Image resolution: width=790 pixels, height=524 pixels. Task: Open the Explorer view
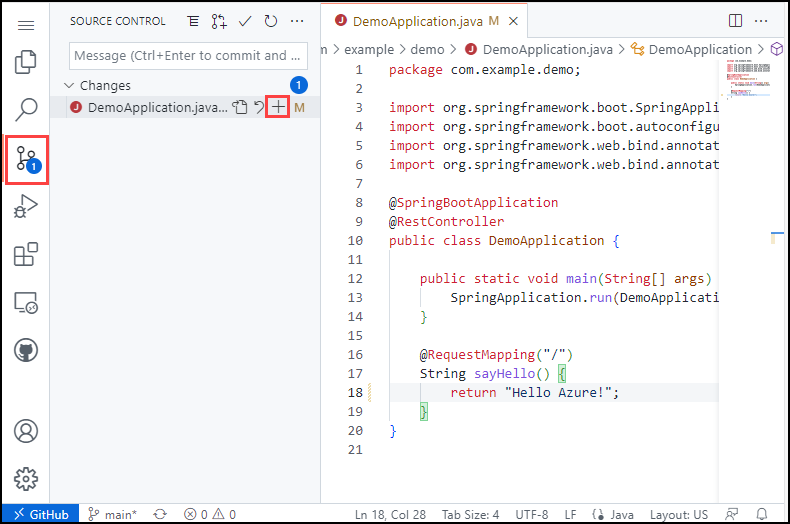(26, 62)
